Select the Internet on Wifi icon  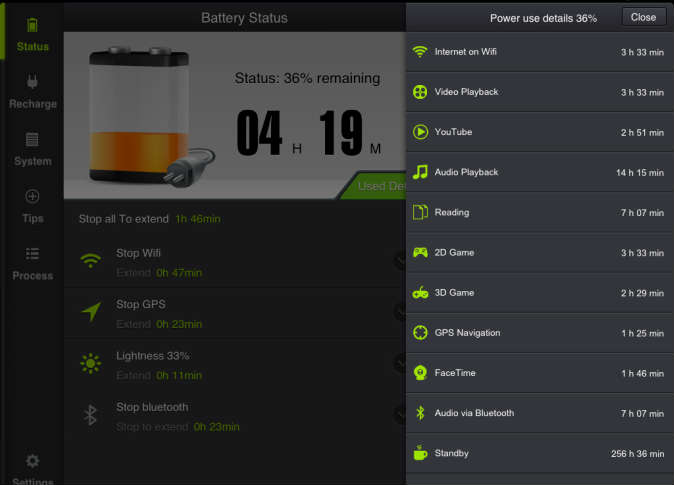pos(420,52)
